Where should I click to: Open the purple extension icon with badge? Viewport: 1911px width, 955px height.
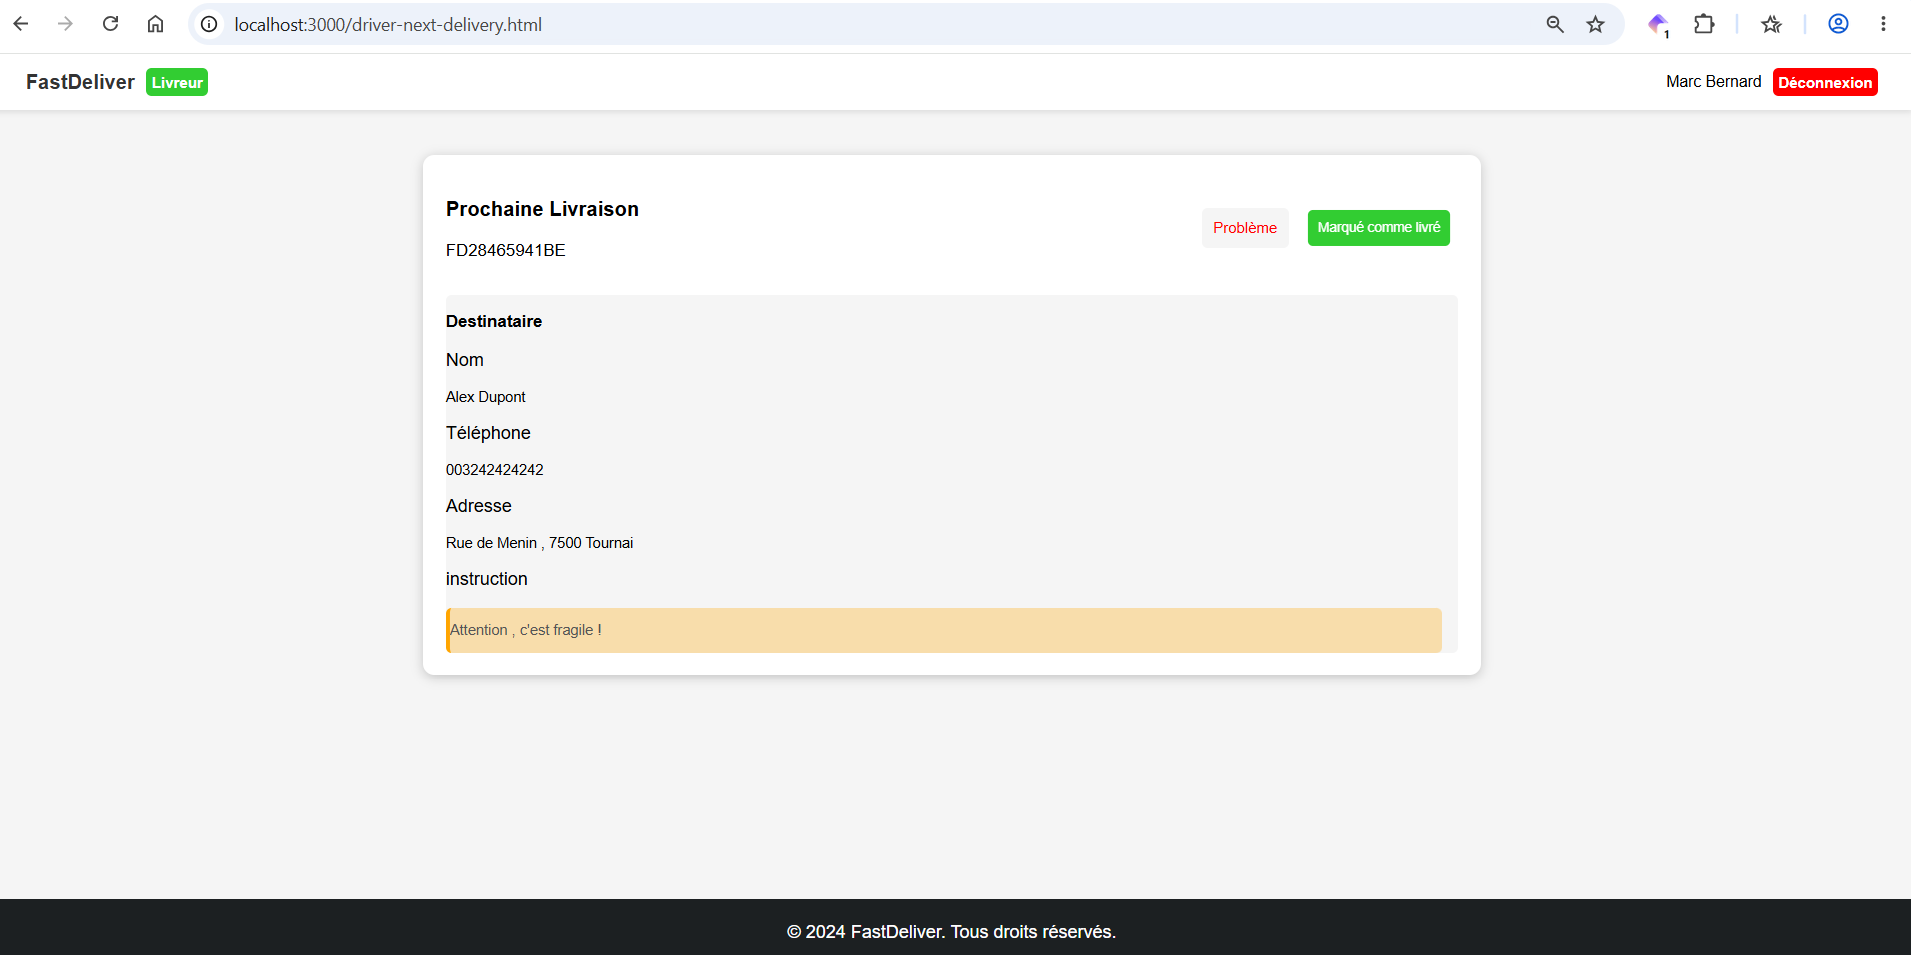coord(1658,24)
